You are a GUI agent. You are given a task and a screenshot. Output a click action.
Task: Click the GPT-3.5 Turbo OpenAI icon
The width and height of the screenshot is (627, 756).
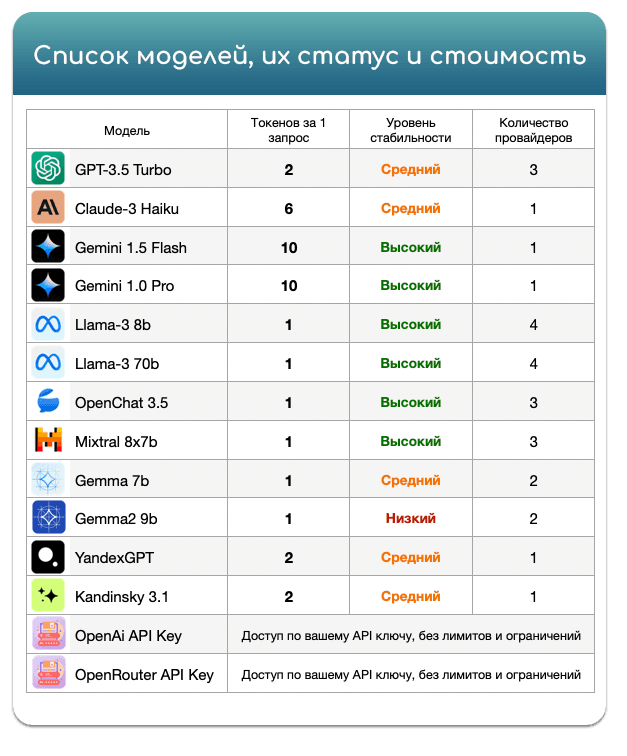(48, 169)
